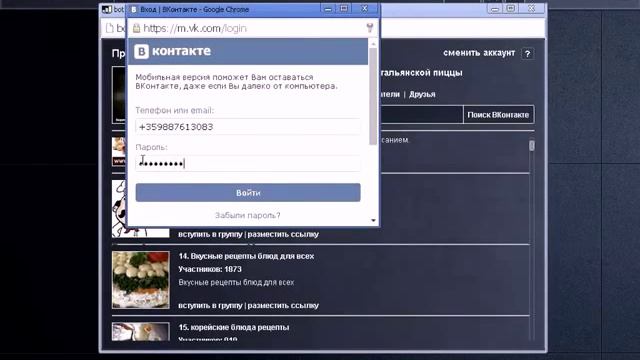This screenshot has width=640, height=360.
Task: Maximize the VK login Chrome window
Action: pos(344,9)
